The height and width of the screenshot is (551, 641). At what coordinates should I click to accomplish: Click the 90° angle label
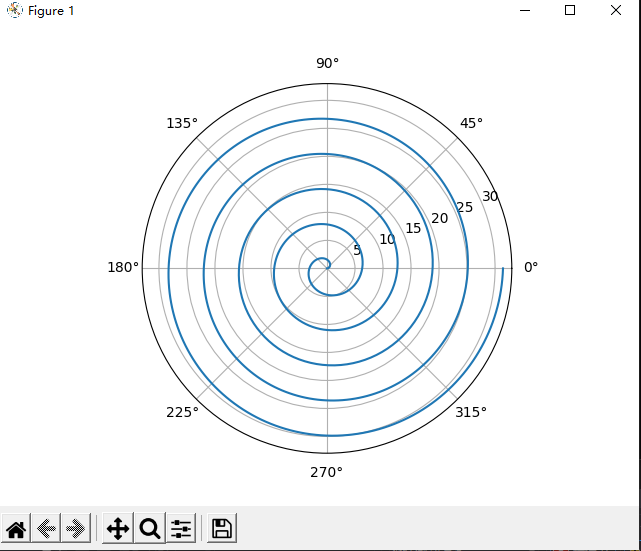327,63
